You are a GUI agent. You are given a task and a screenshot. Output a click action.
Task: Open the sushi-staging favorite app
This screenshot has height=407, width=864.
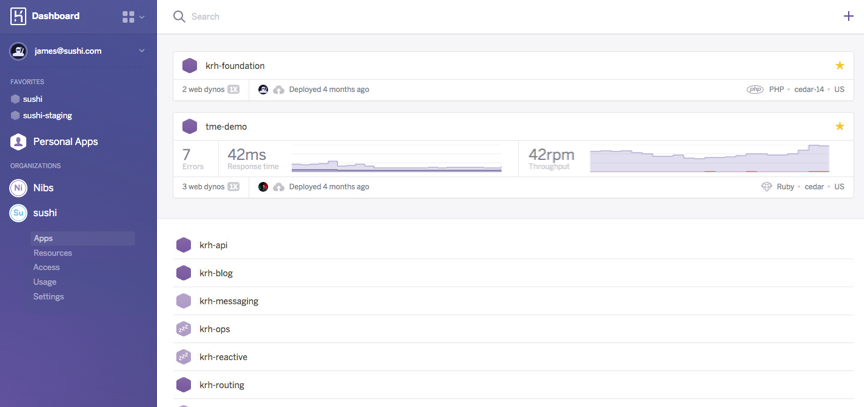coord(47,116)
